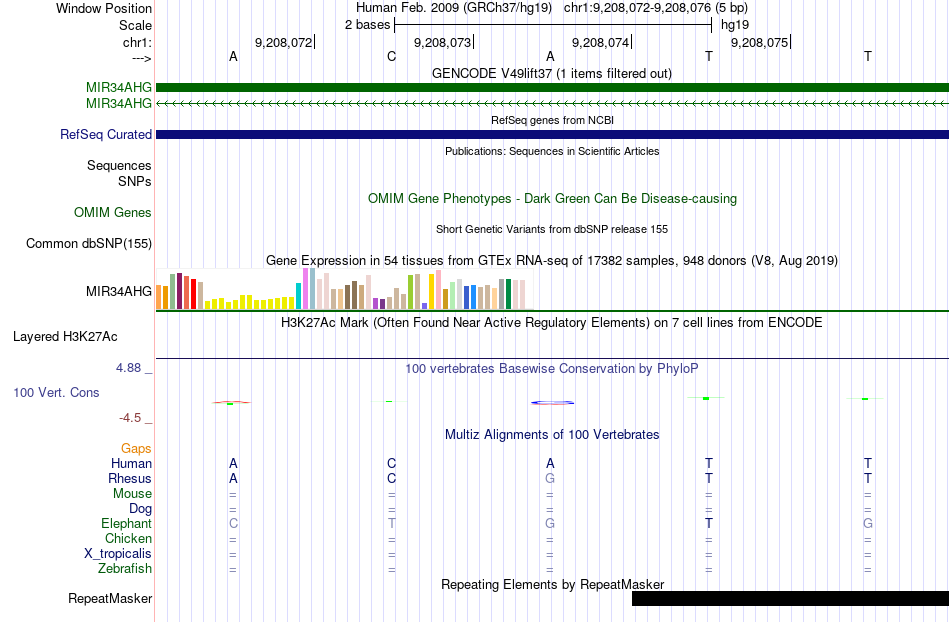Click the SNPs track label

click(135, 181)
